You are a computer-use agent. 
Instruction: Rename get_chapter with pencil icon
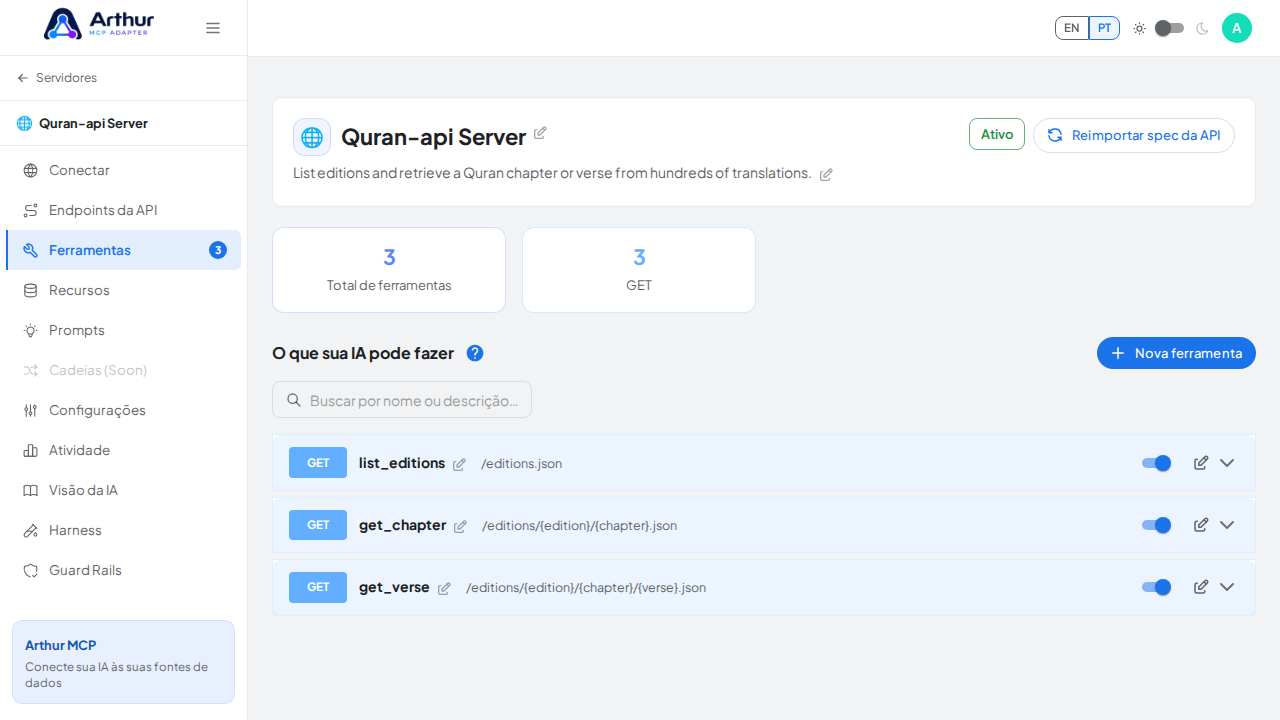pyautogui.click(x=460, y=526)
